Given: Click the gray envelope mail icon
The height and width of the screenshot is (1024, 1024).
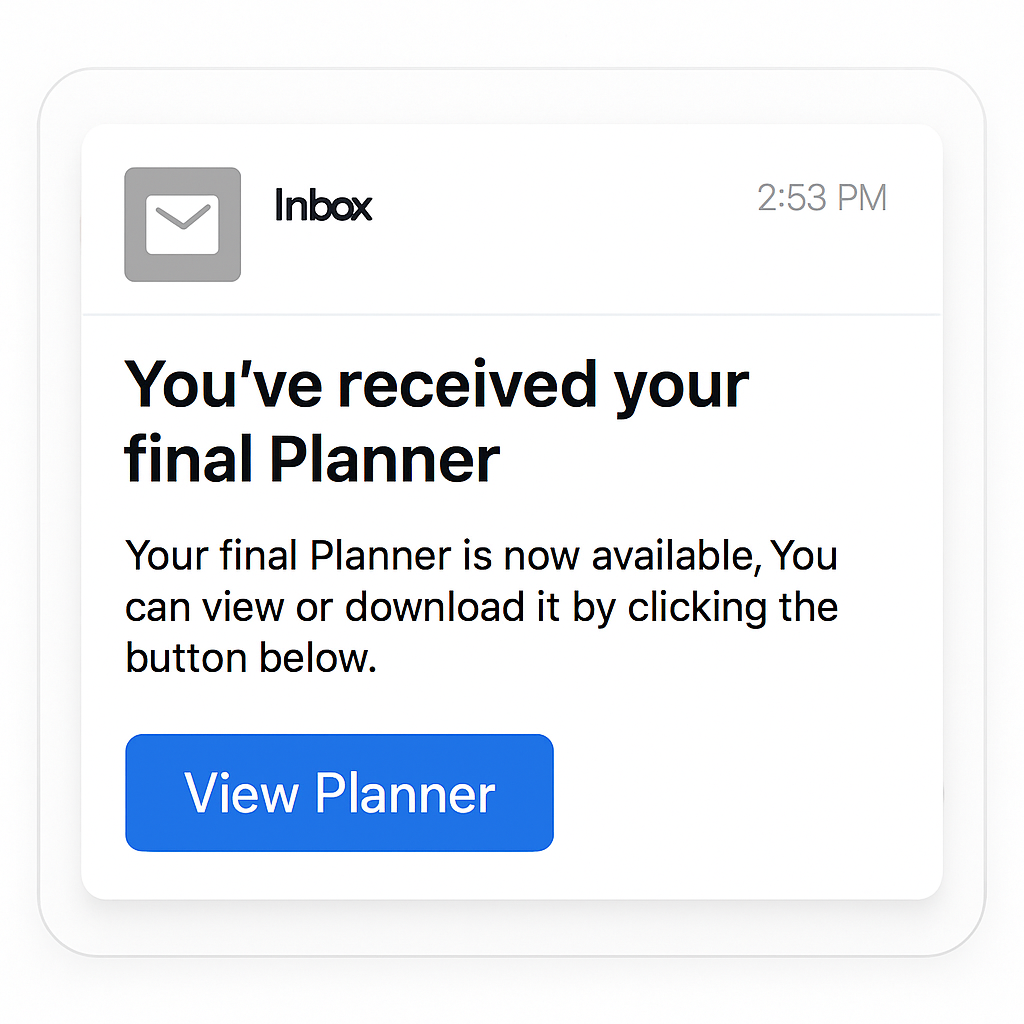Looking at the screenshot, I should pos(182,224).
